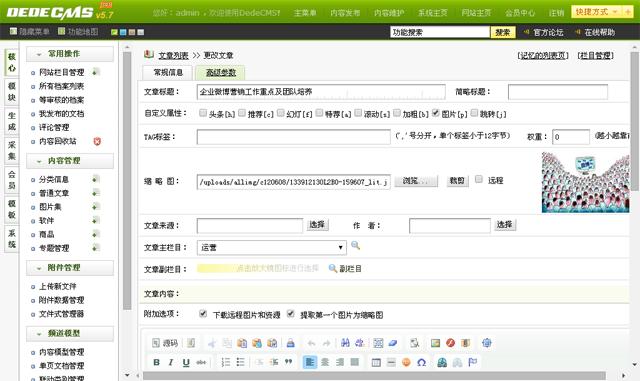Click the Strikethrough formatting icon
640x381 pixels.
coord(201,362)
